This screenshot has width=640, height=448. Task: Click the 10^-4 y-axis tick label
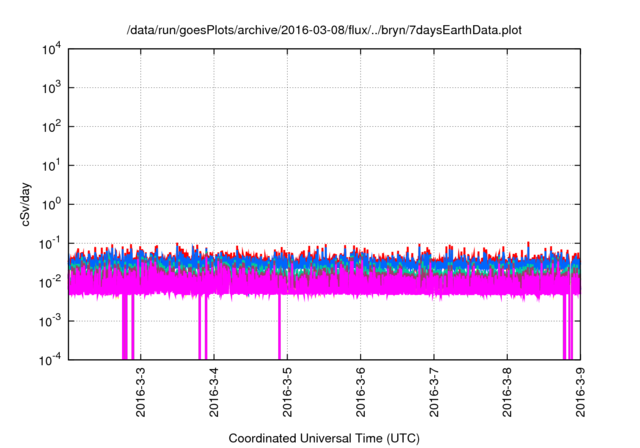(x=50, y=359)
